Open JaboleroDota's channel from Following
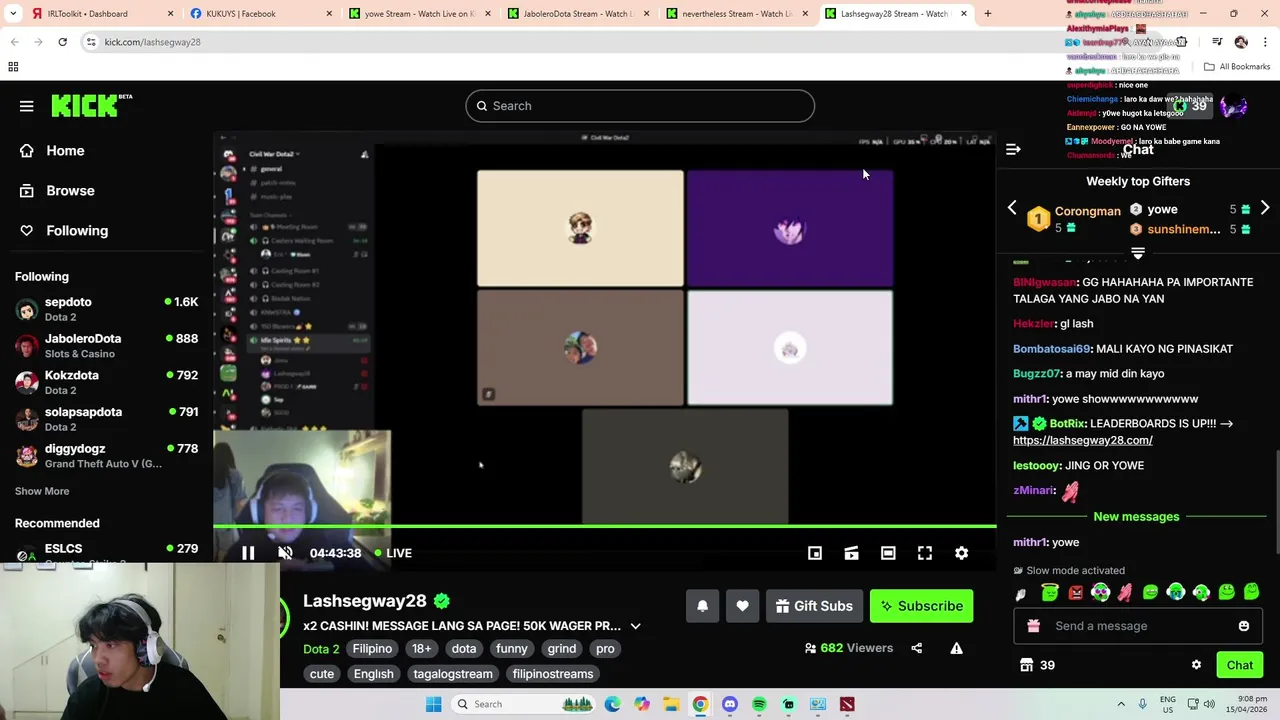 [106, 346]
